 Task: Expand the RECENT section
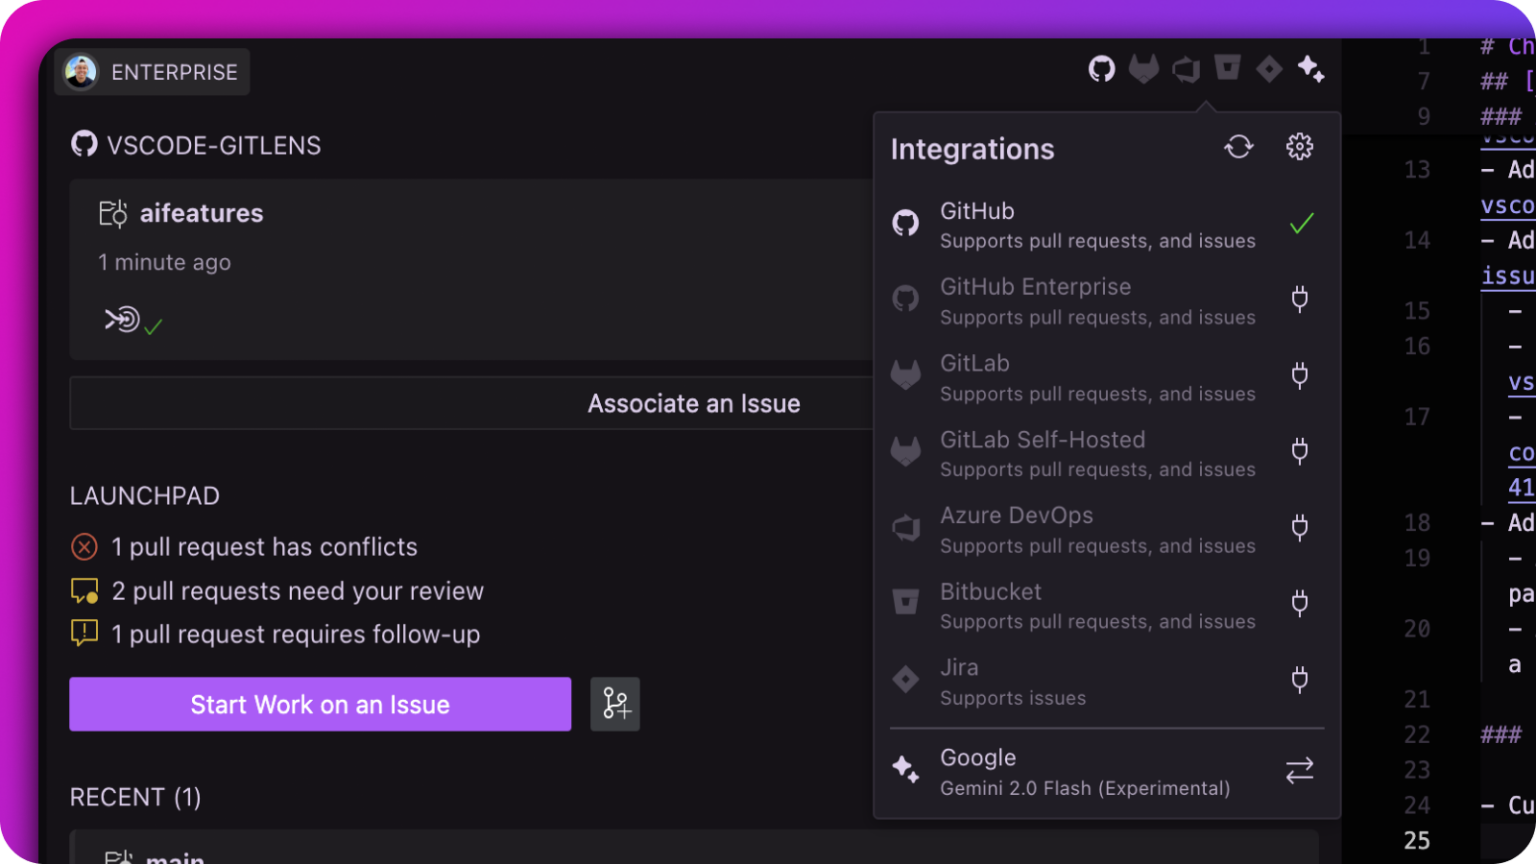[136, 797]
